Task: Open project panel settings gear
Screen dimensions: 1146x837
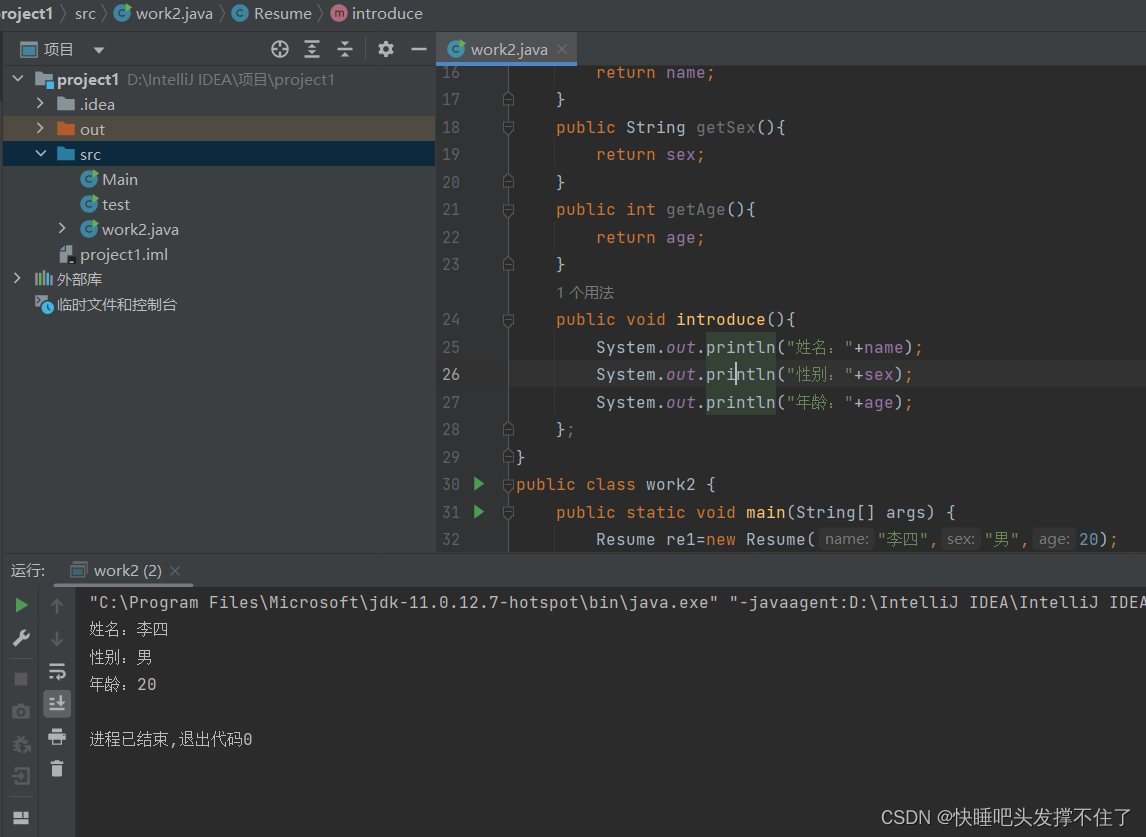Action: (386, 49)
